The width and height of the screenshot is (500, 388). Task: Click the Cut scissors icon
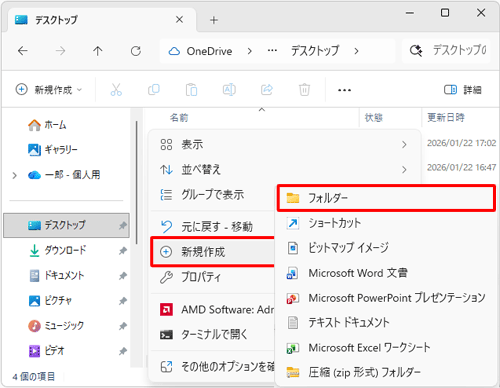click(116, 90)
